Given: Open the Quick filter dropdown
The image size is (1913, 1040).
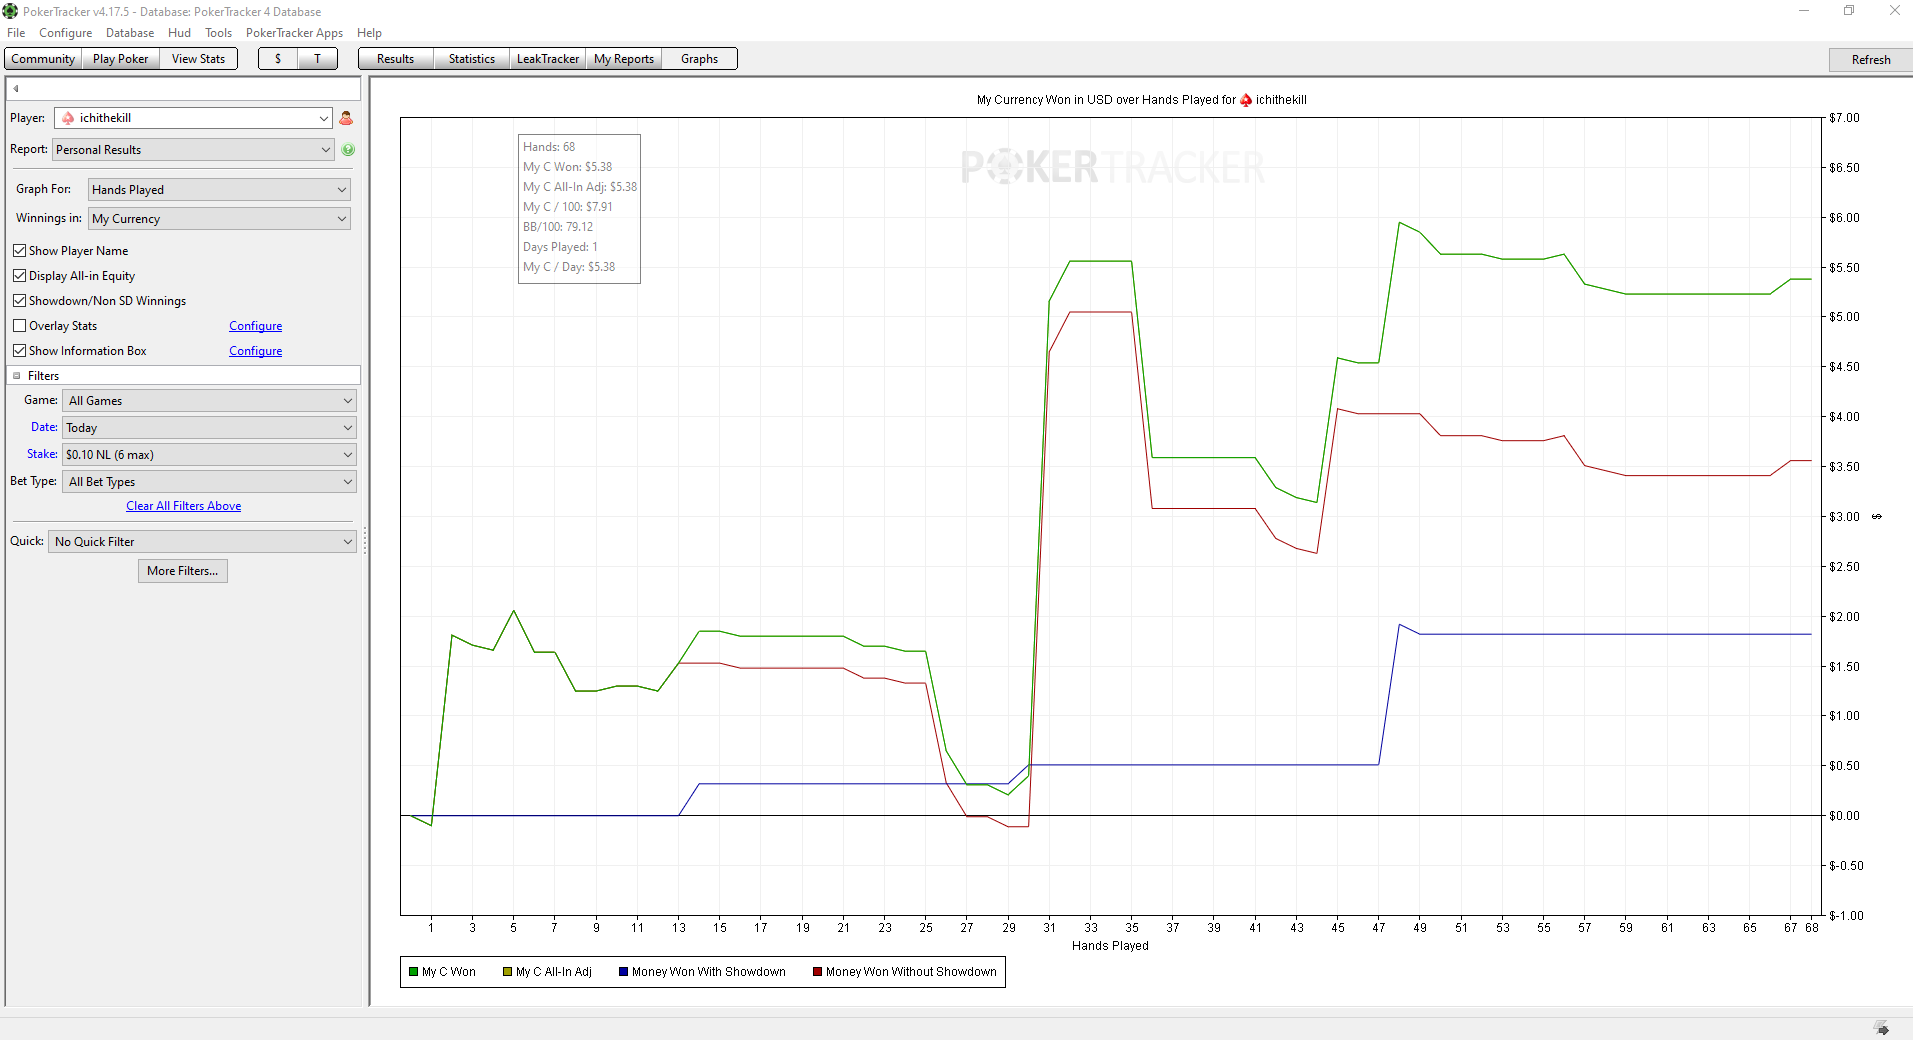Looking at the screenshot, I should point(202,542).
